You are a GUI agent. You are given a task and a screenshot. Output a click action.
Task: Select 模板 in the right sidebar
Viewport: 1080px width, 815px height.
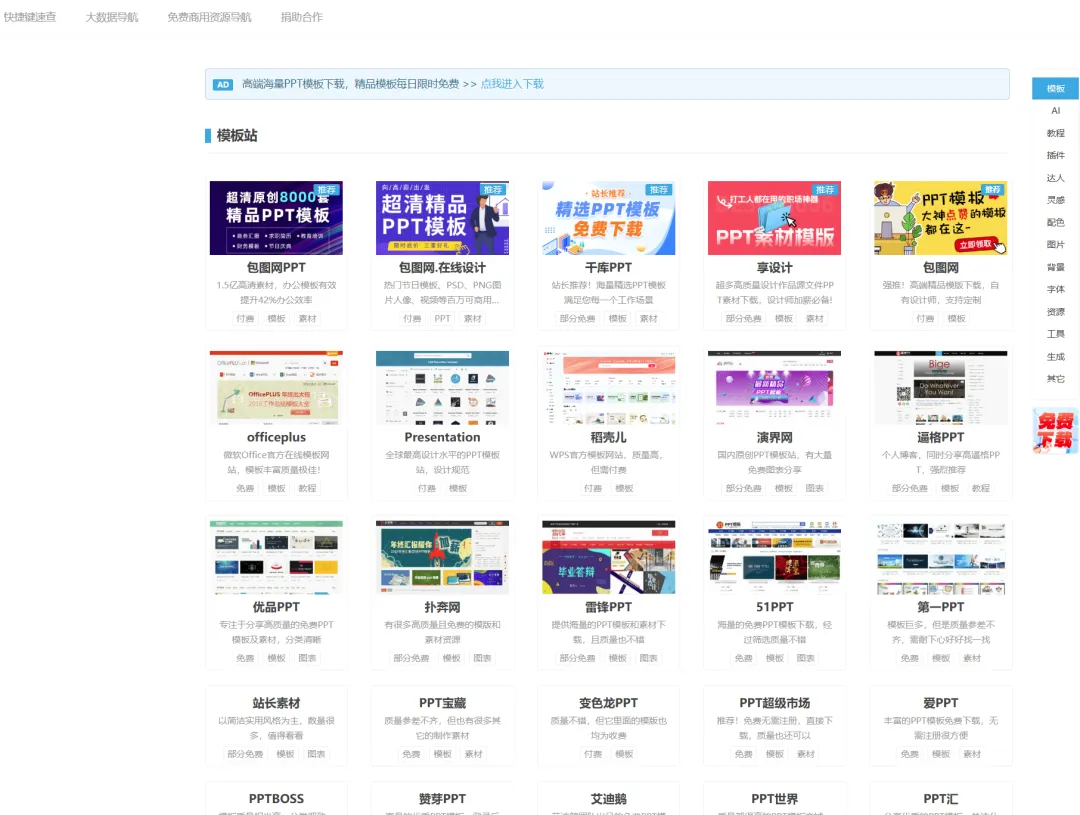1055,88
